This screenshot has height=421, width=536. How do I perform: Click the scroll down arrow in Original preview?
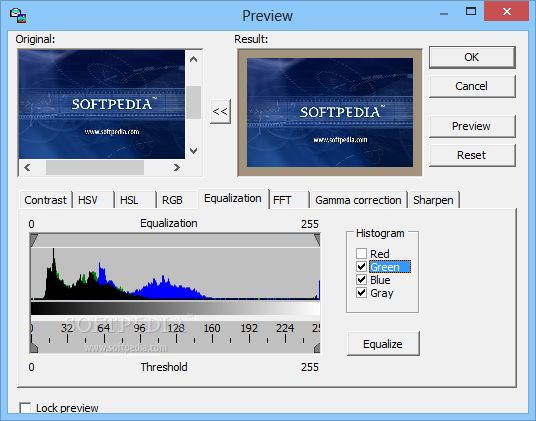point(193,151)
